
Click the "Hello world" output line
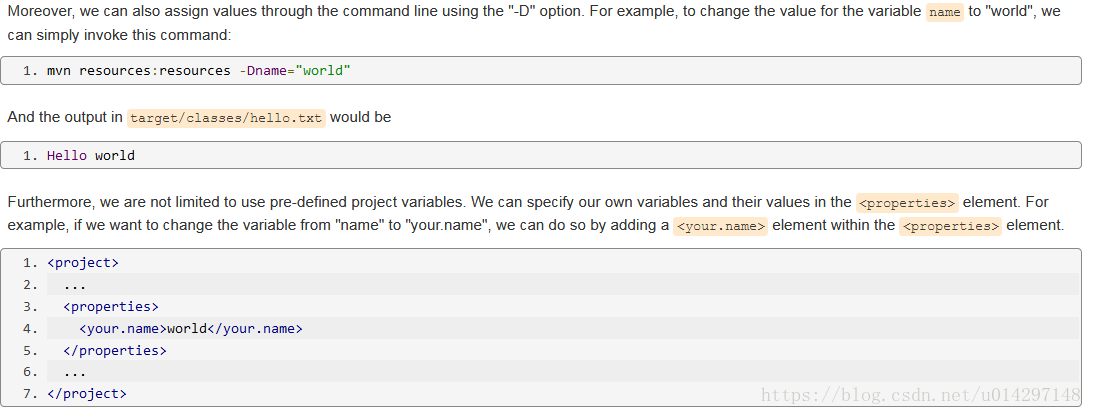pos(90,155)
